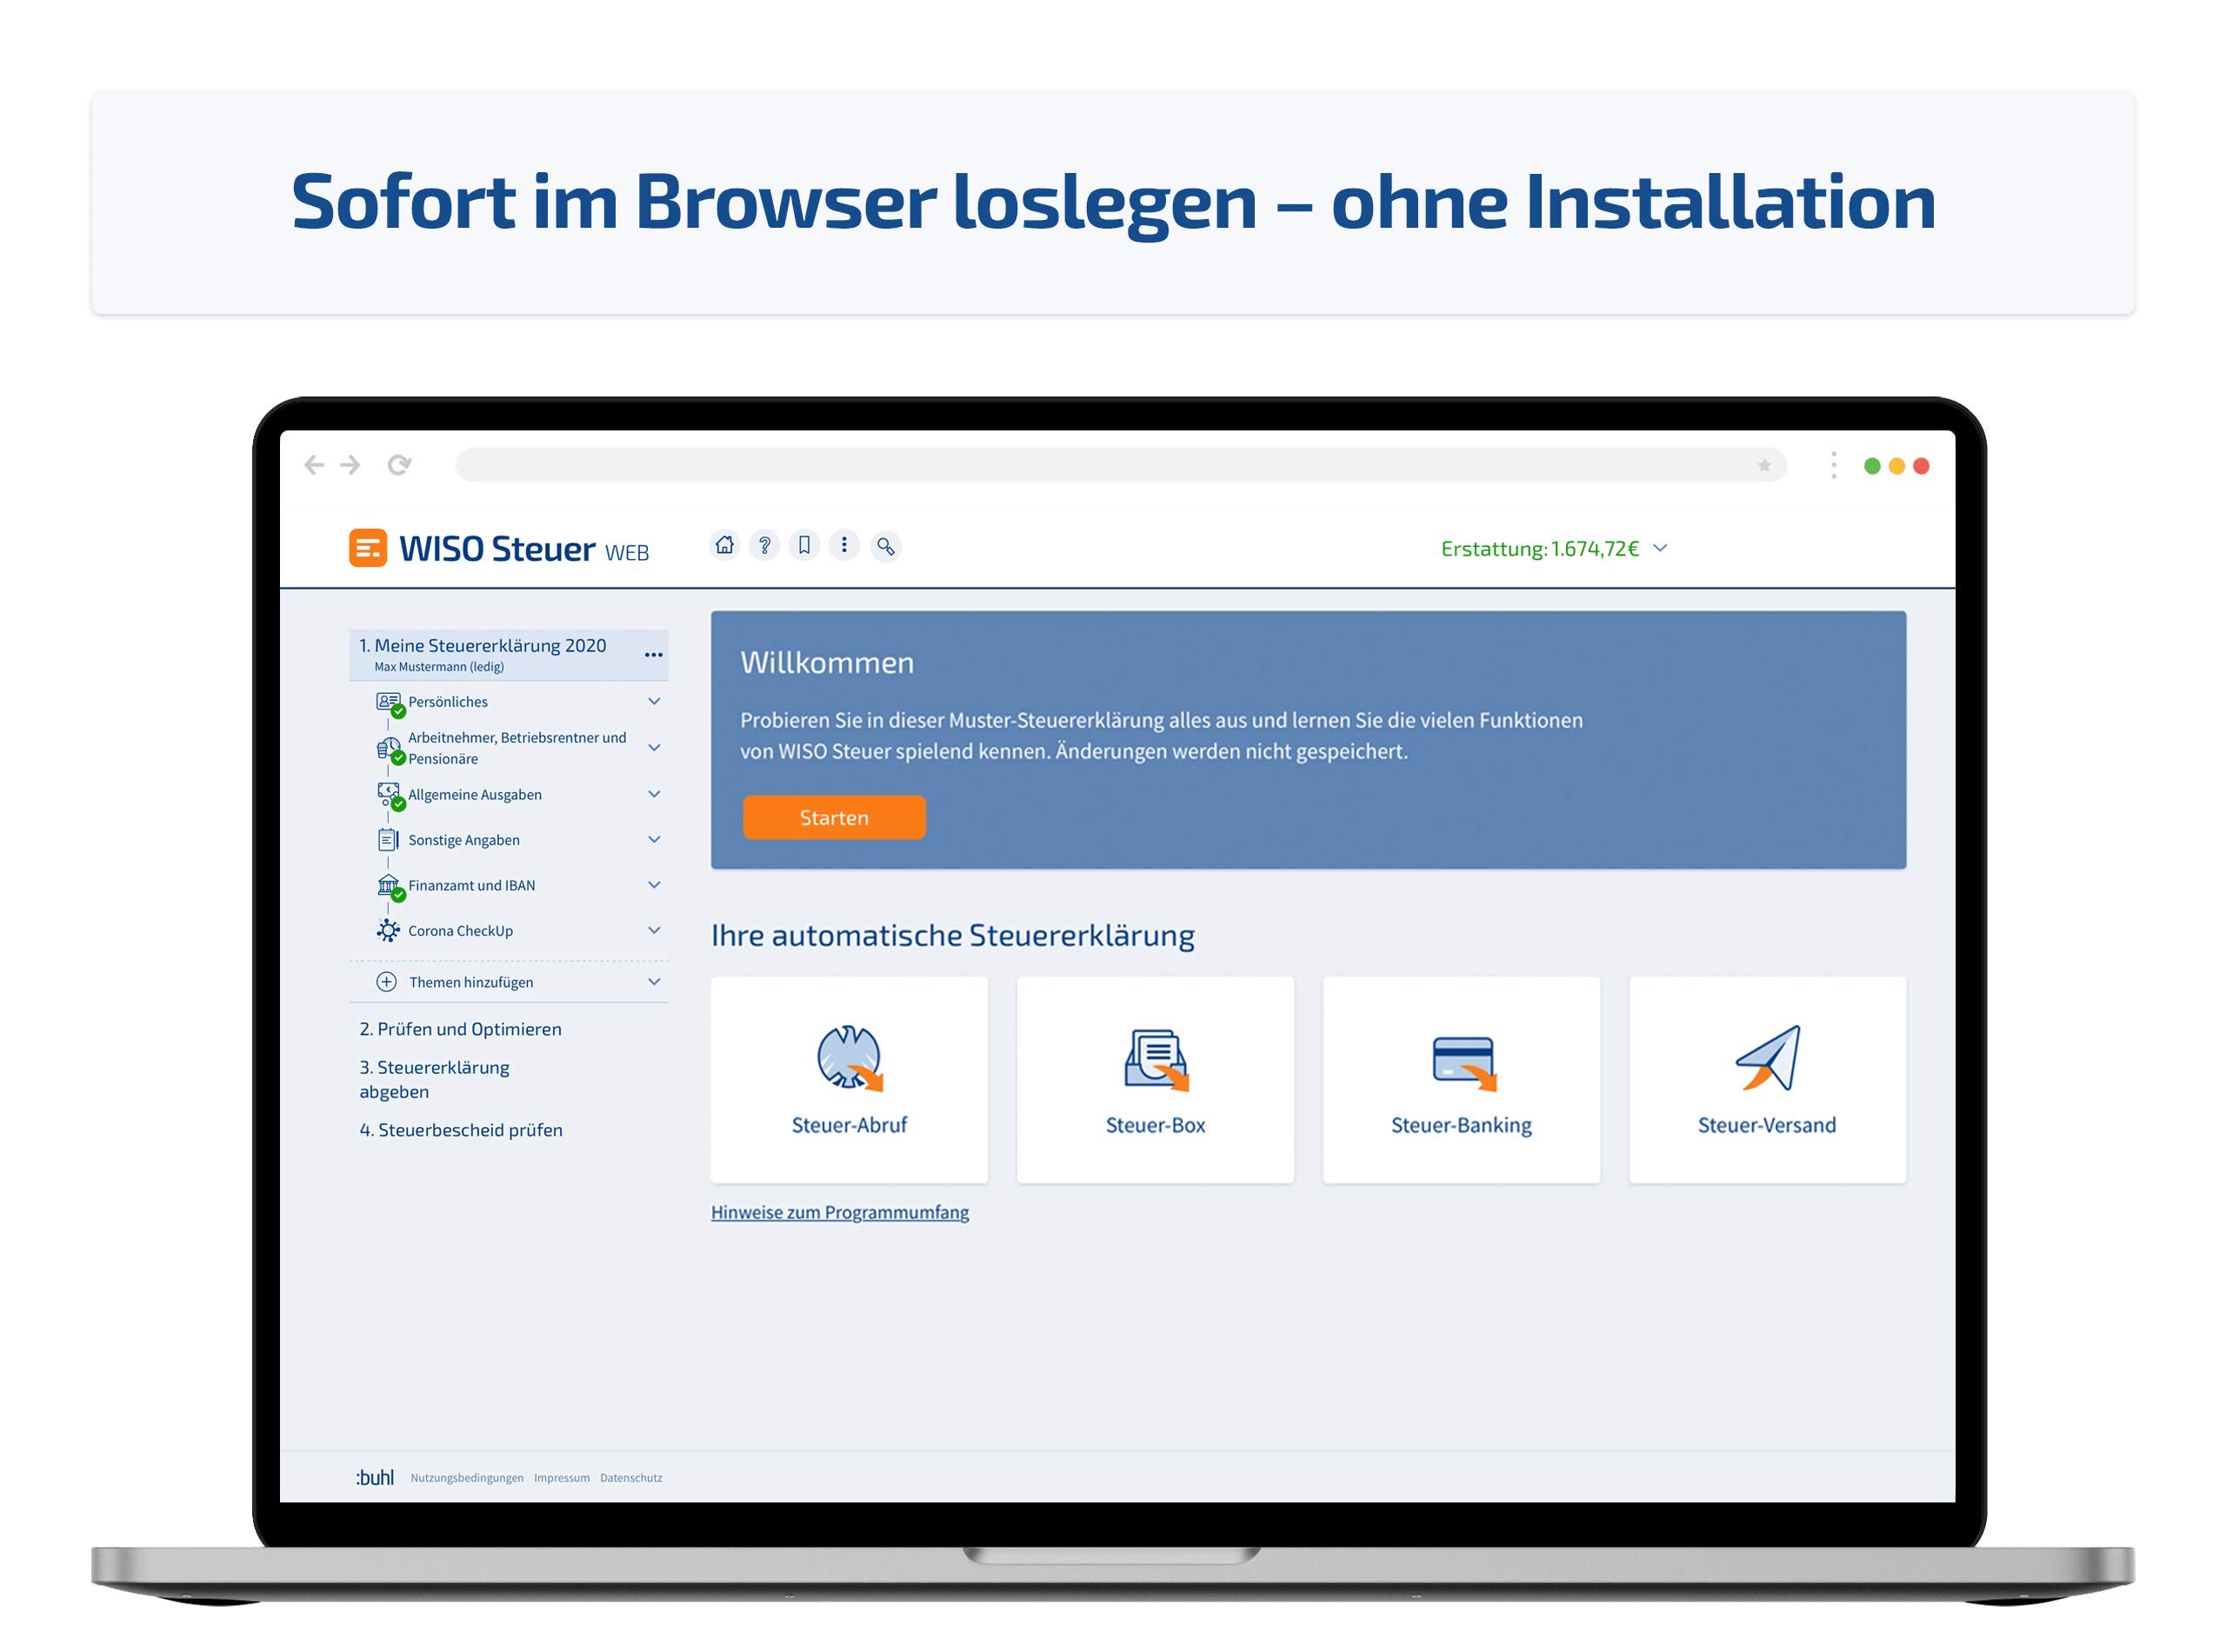Go to the home icon in WISO toolbar
Viewport: 2226px width, 1652px height.
click(724, 545)
